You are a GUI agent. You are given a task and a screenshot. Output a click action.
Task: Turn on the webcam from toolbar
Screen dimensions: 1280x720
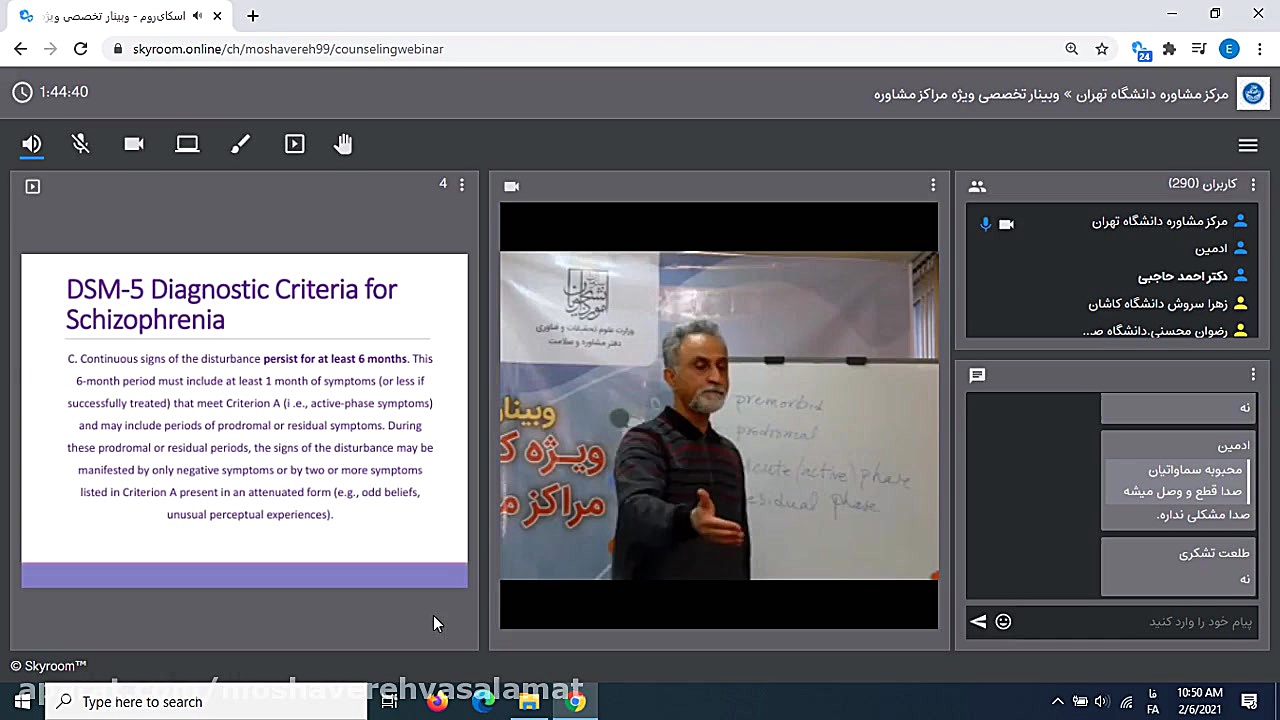click(134, 144)
